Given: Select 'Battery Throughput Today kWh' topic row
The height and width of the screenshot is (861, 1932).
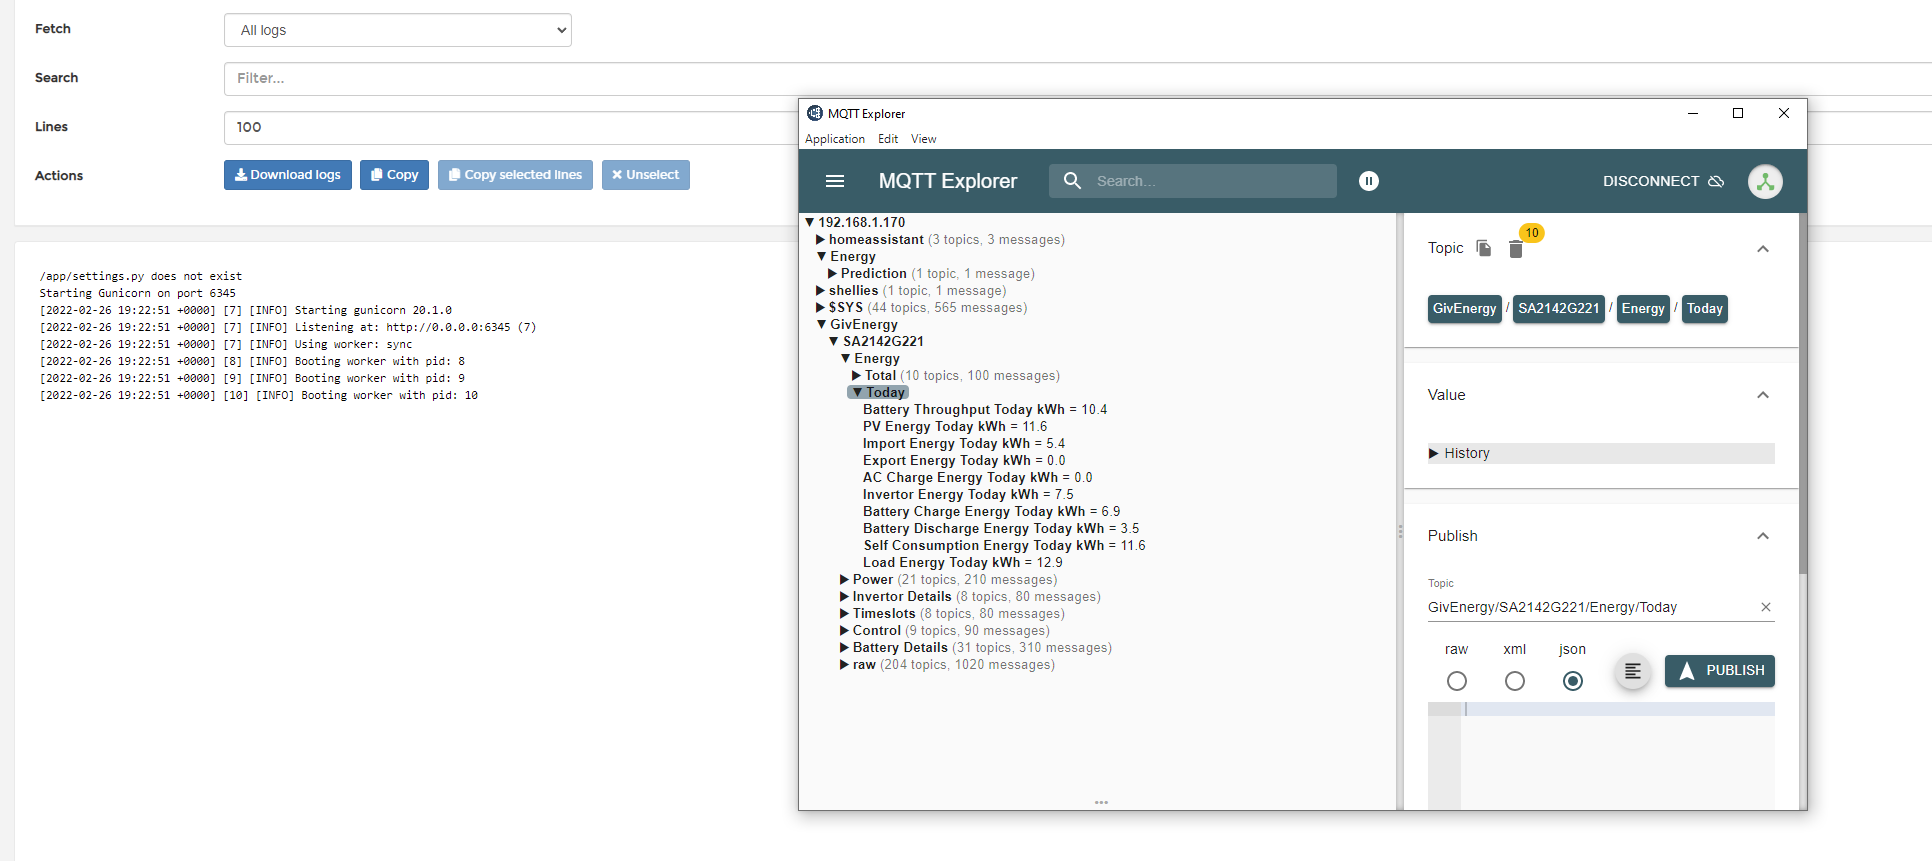Looking at the screenshot, I should 985,410.
